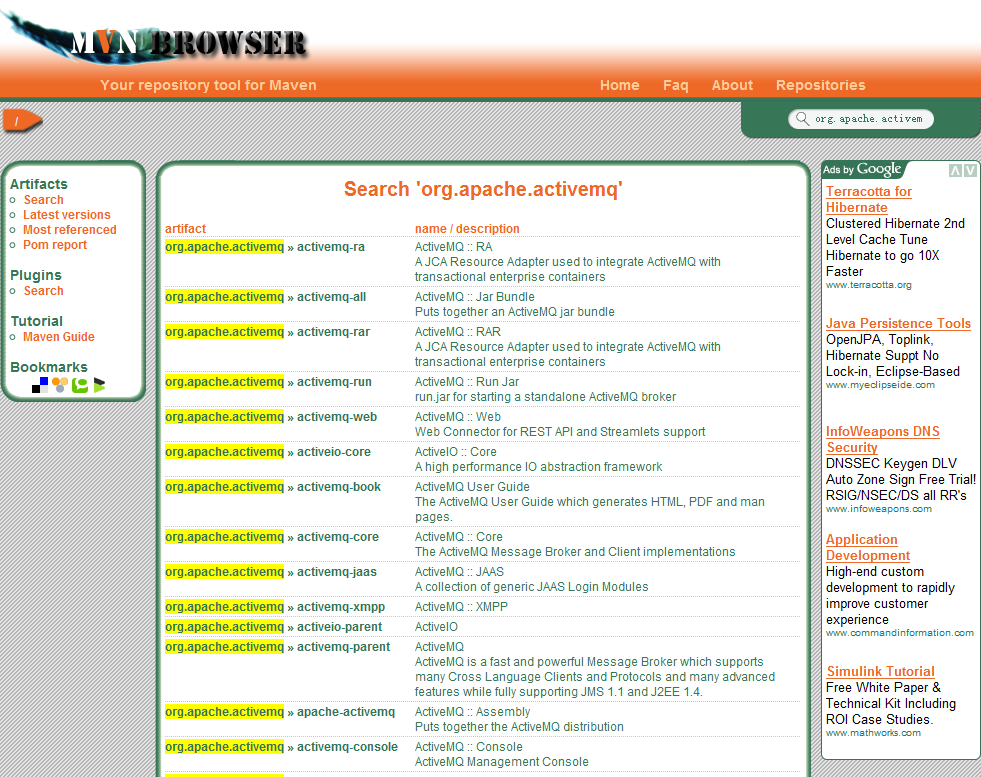Click org.apache.activemq group in activemq-console row
Screen dimensions: 981x777
225,747
